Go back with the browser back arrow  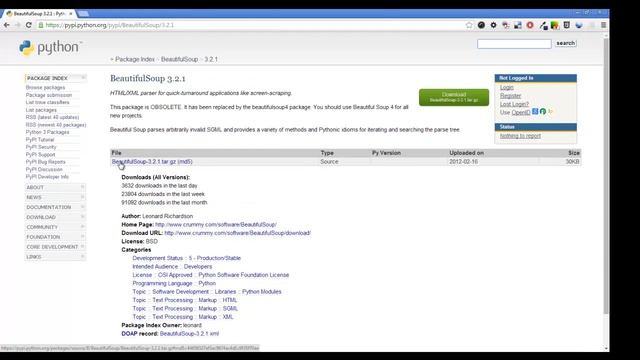click(7, 25)
